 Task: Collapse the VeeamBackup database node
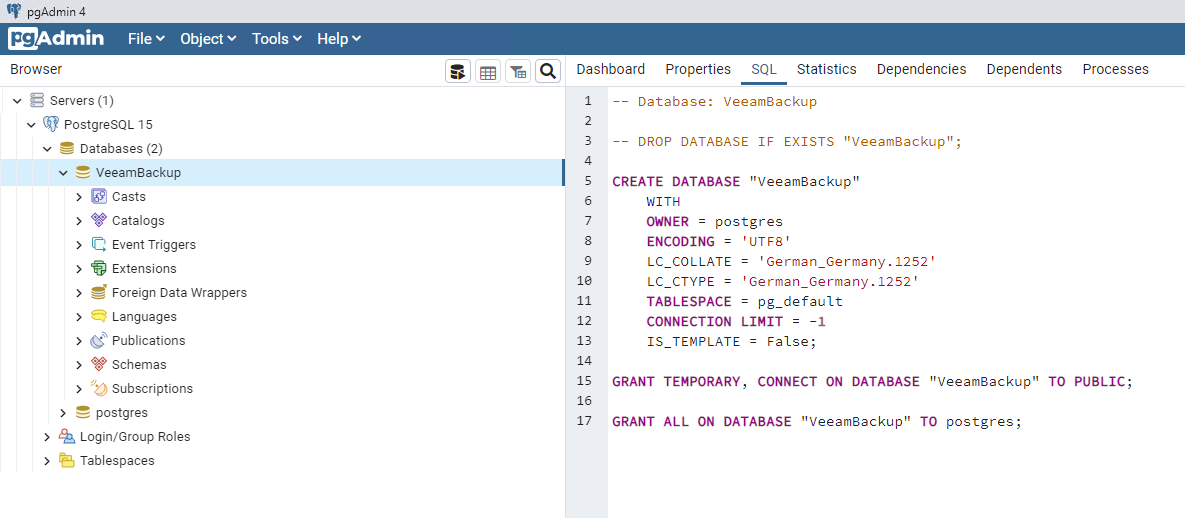[63, 172]
